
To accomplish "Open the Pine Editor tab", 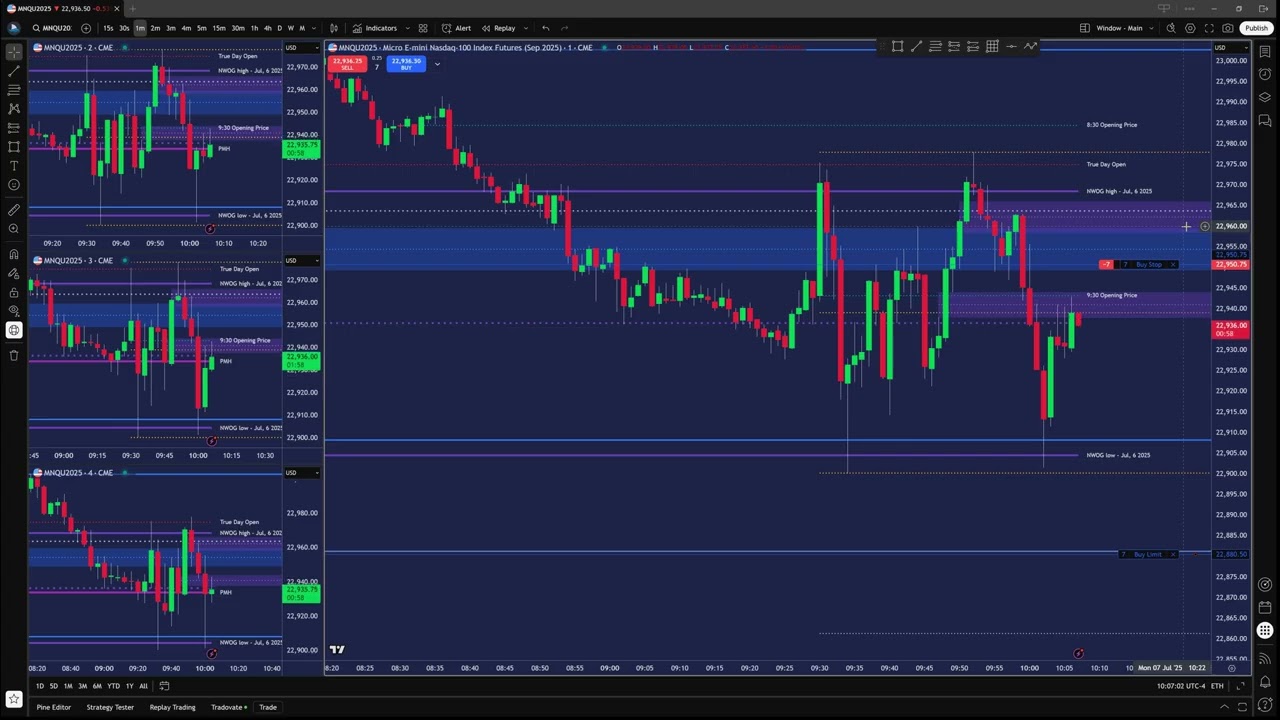I will tap(54, 707).
